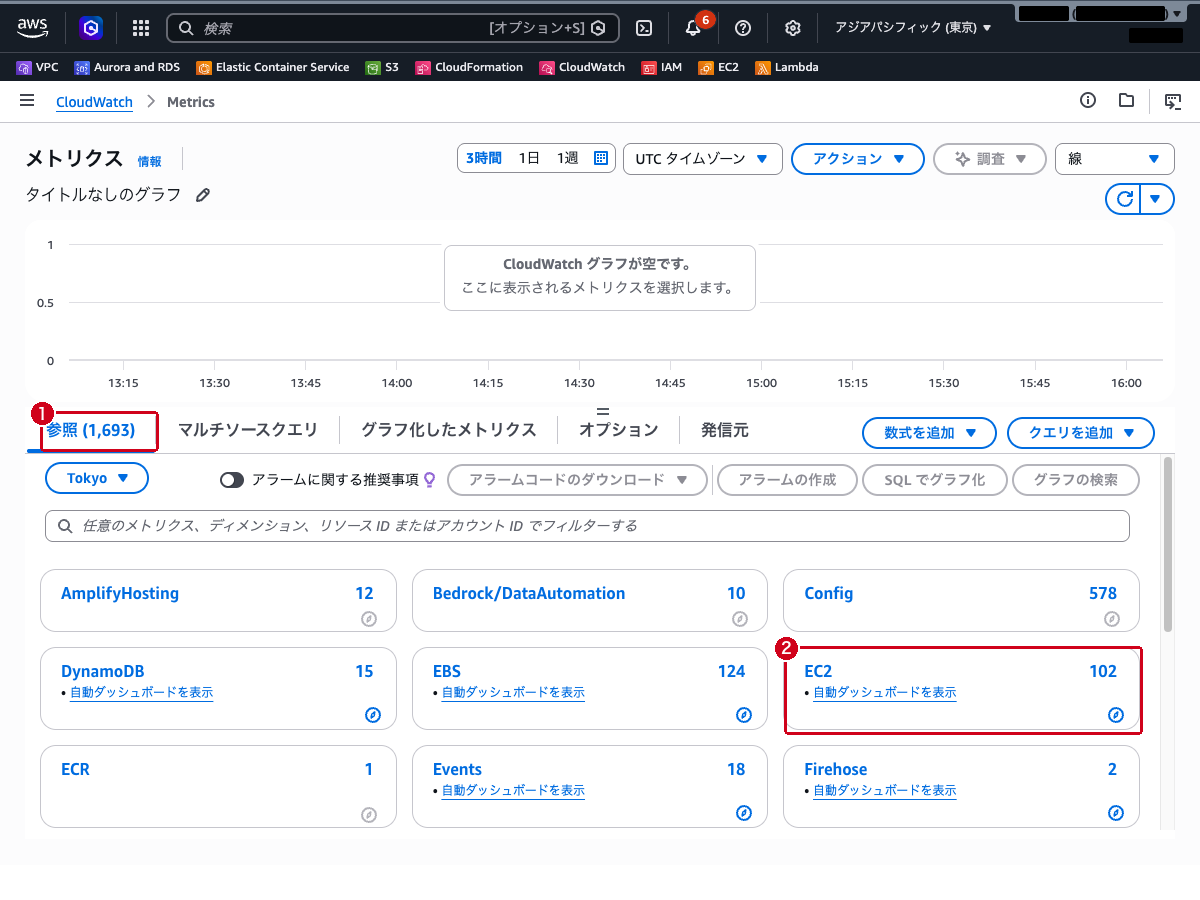Click compass icon on DynamoDB card
Image resolution: width=1200 pixels, height=900 pixels.
(372, 715)
